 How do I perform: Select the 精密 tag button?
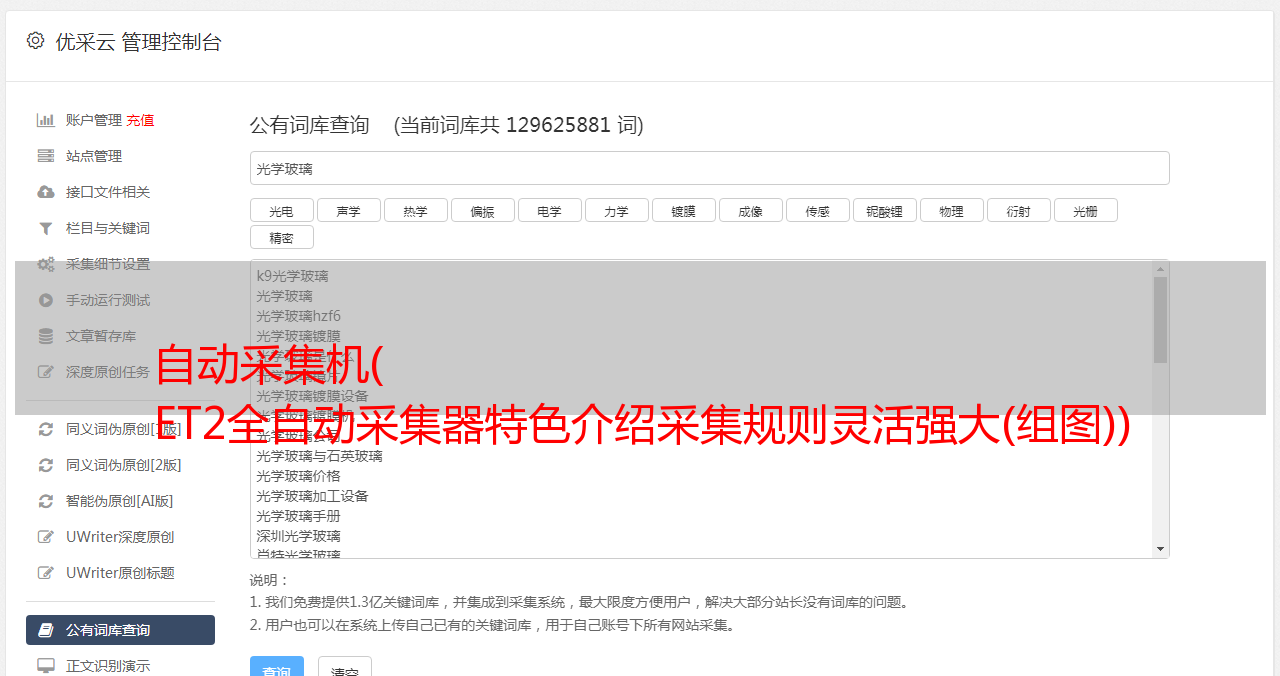pyautogui.click(x=282, y=238)
